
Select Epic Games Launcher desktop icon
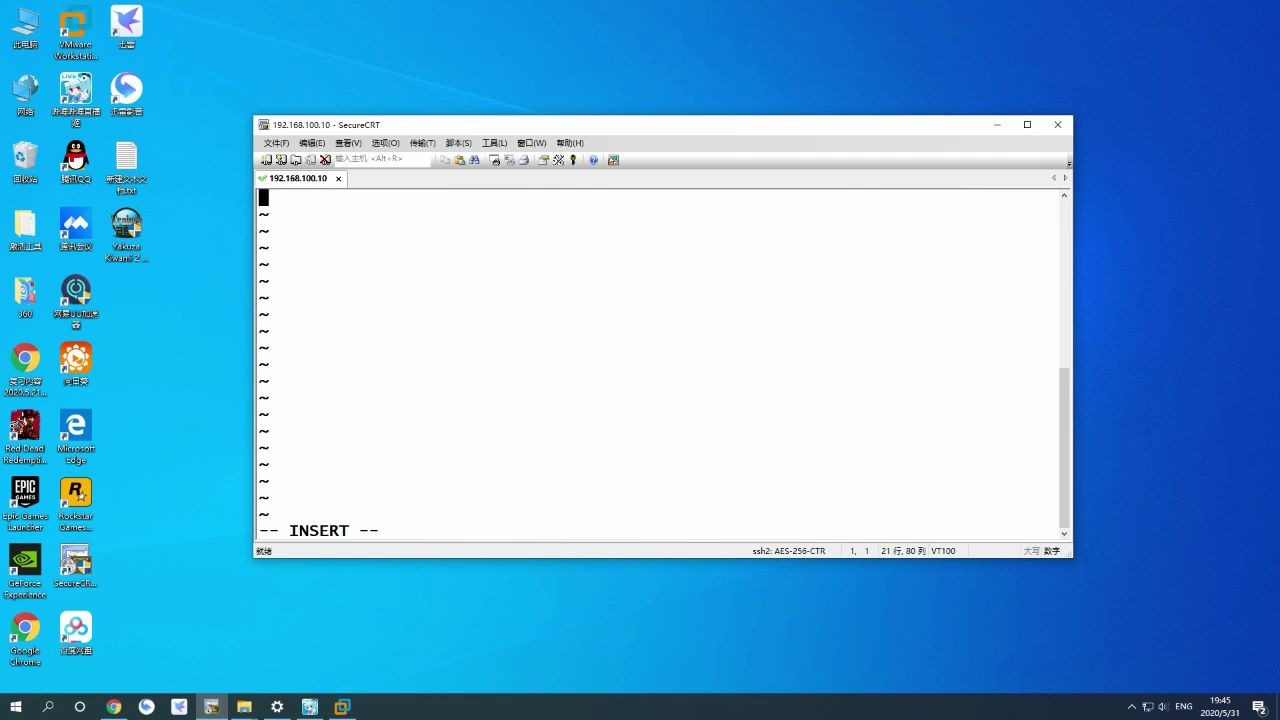click(x=25, y=504)
